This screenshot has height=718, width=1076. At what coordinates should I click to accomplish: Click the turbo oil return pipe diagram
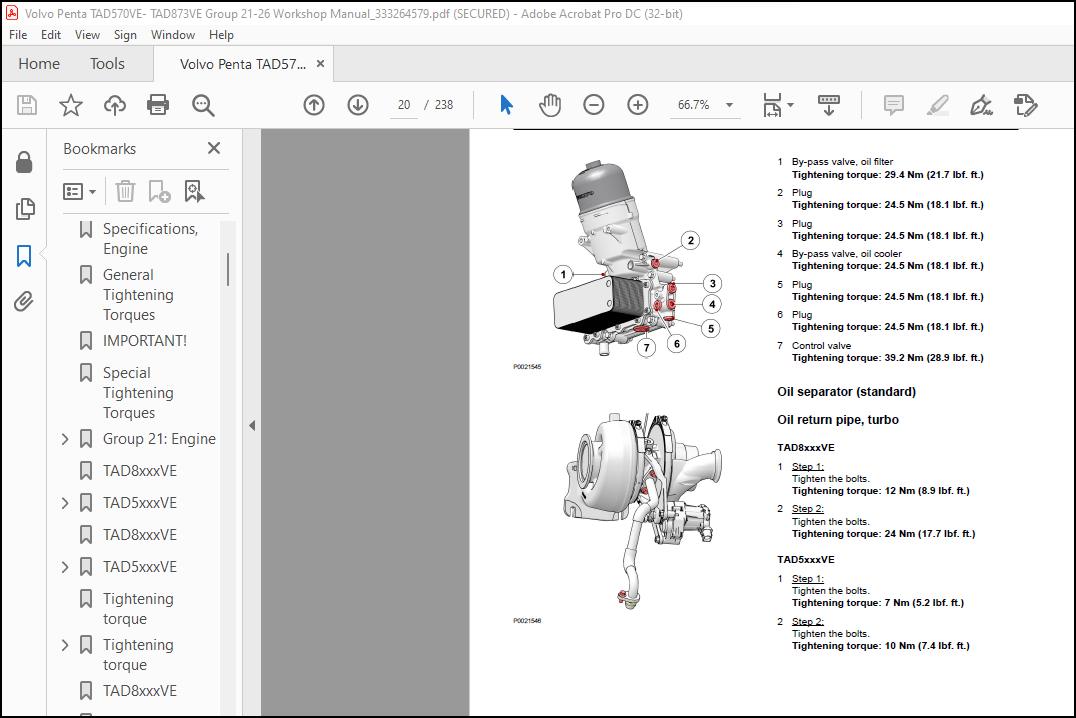point(642,511)
